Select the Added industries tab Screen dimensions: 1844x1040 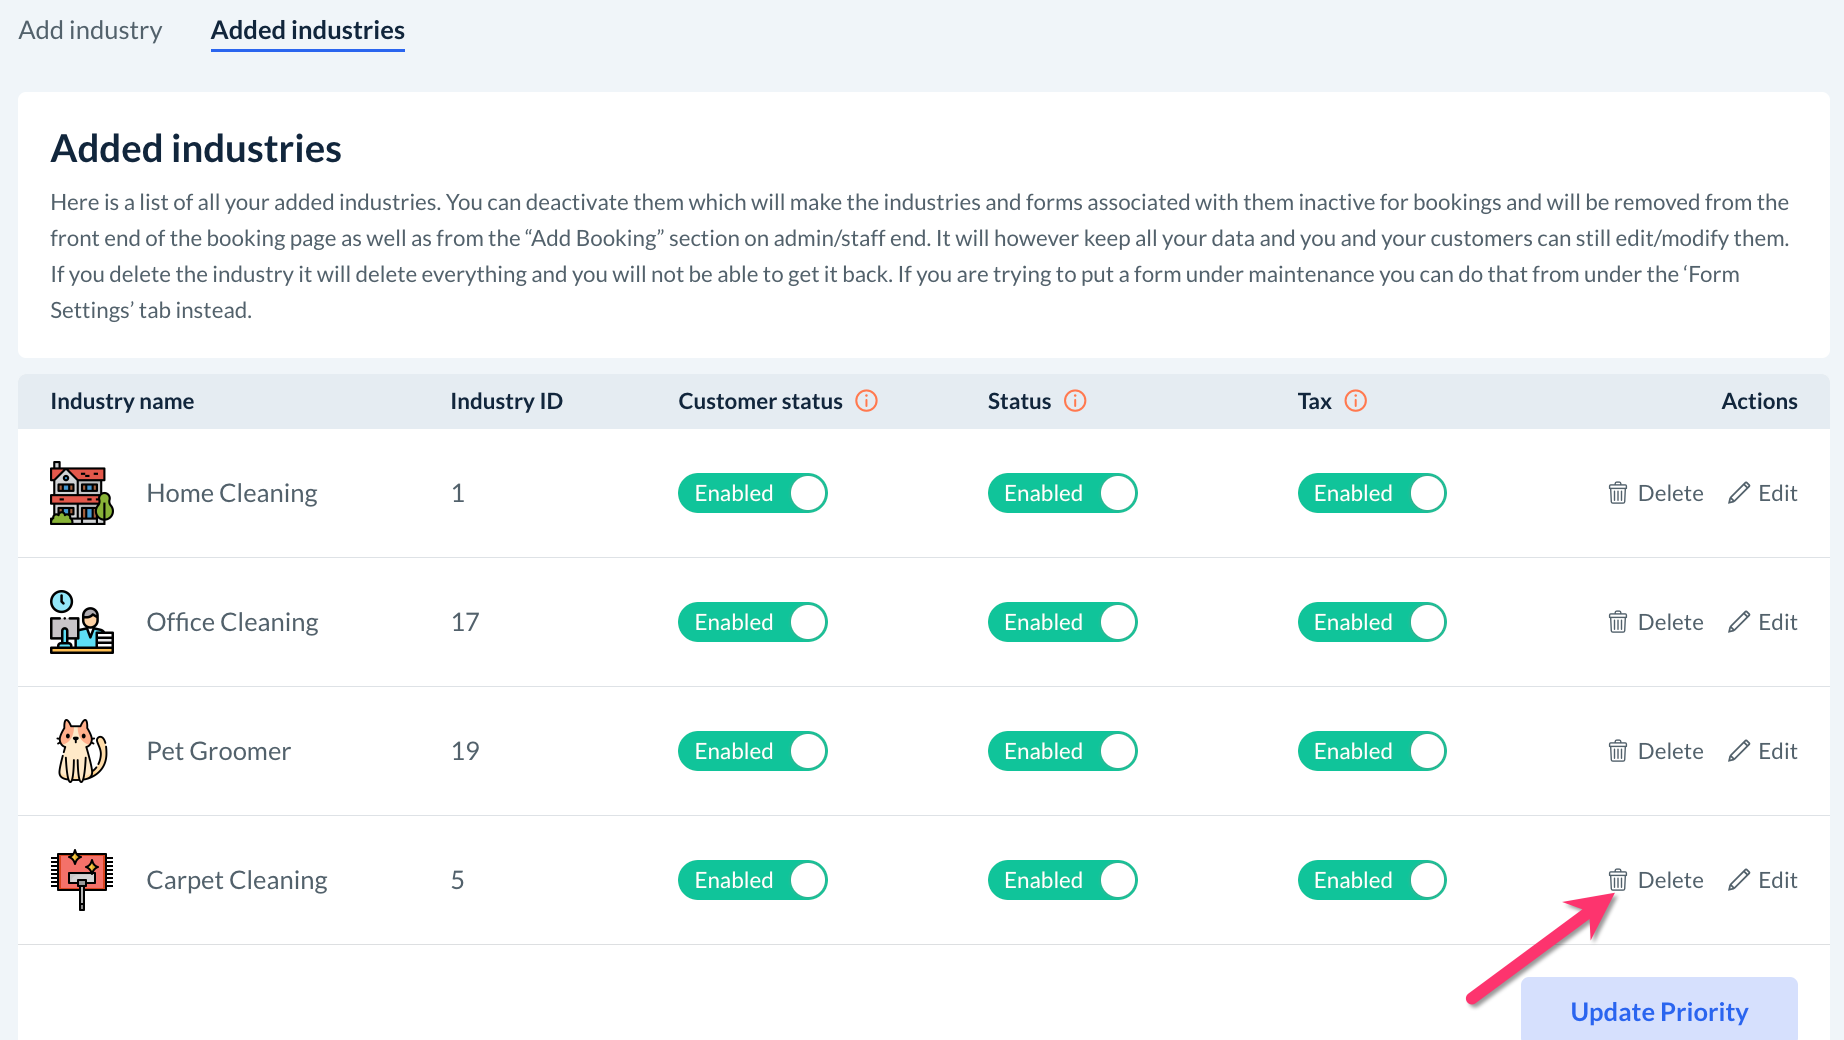307,30
